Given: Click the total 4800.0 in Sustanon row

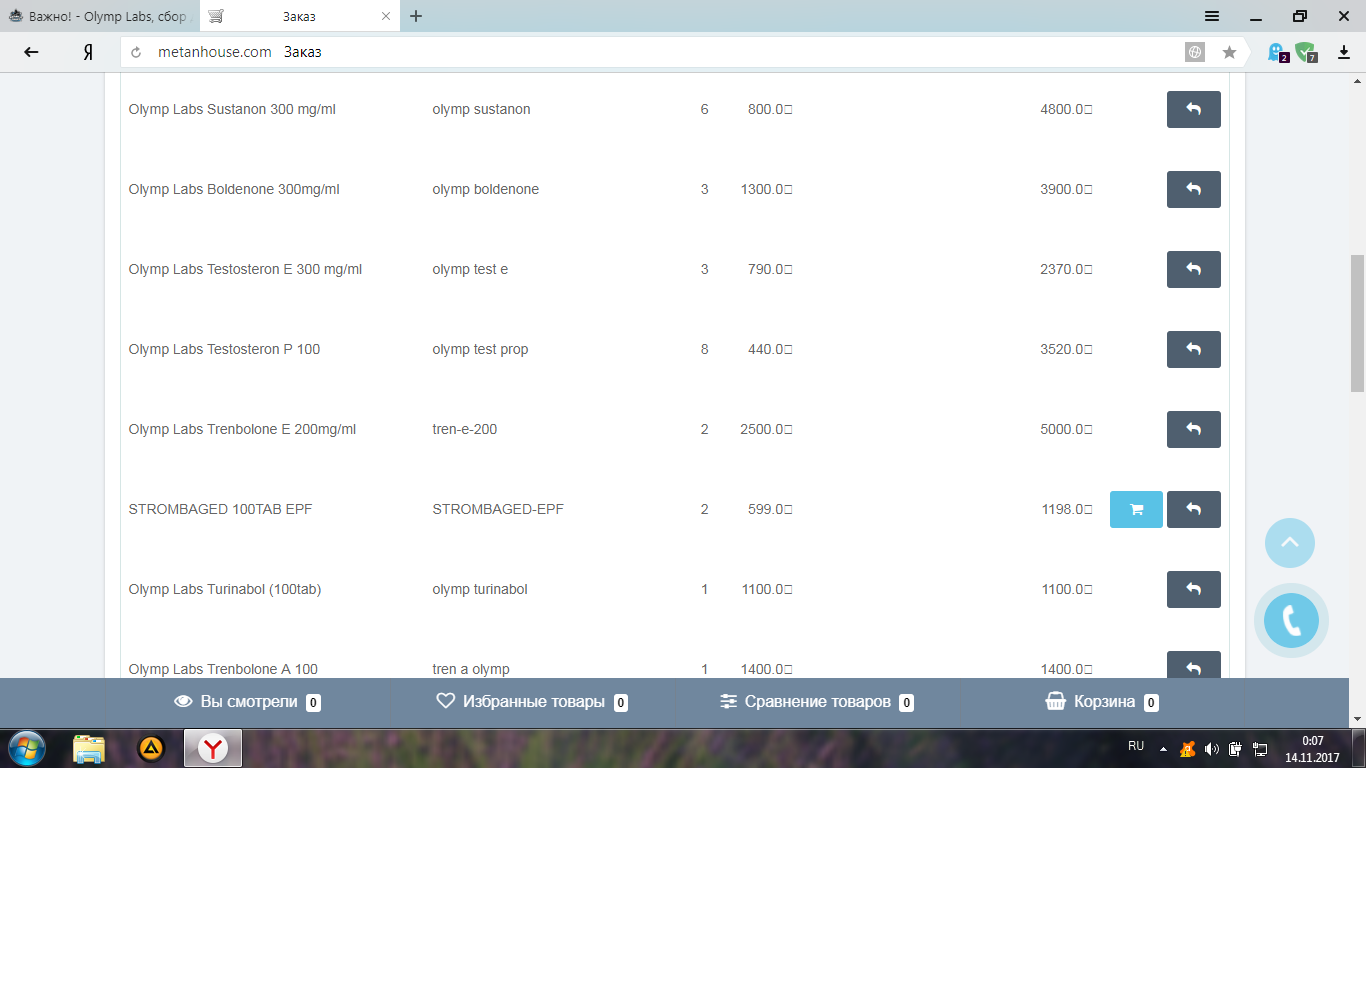Looking at the screenshot, I should [x=1066, y=109].
